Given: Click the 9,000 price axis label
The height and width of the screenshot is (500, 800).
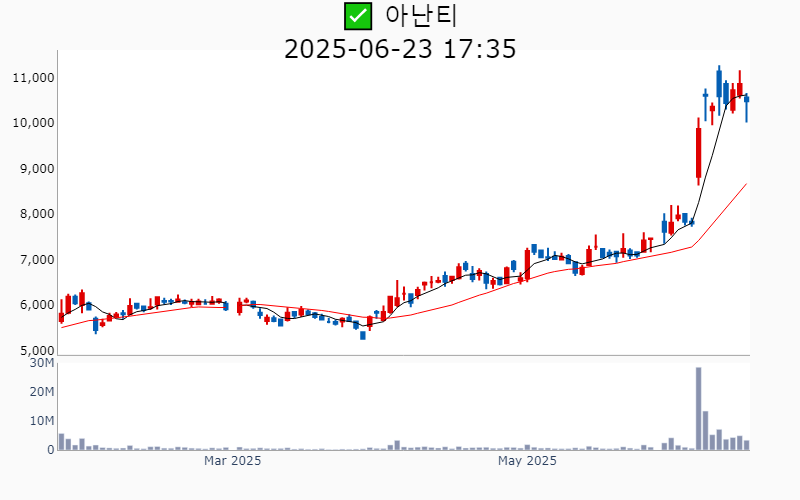Looking at the screenshot, I should (x=37, y=168).
